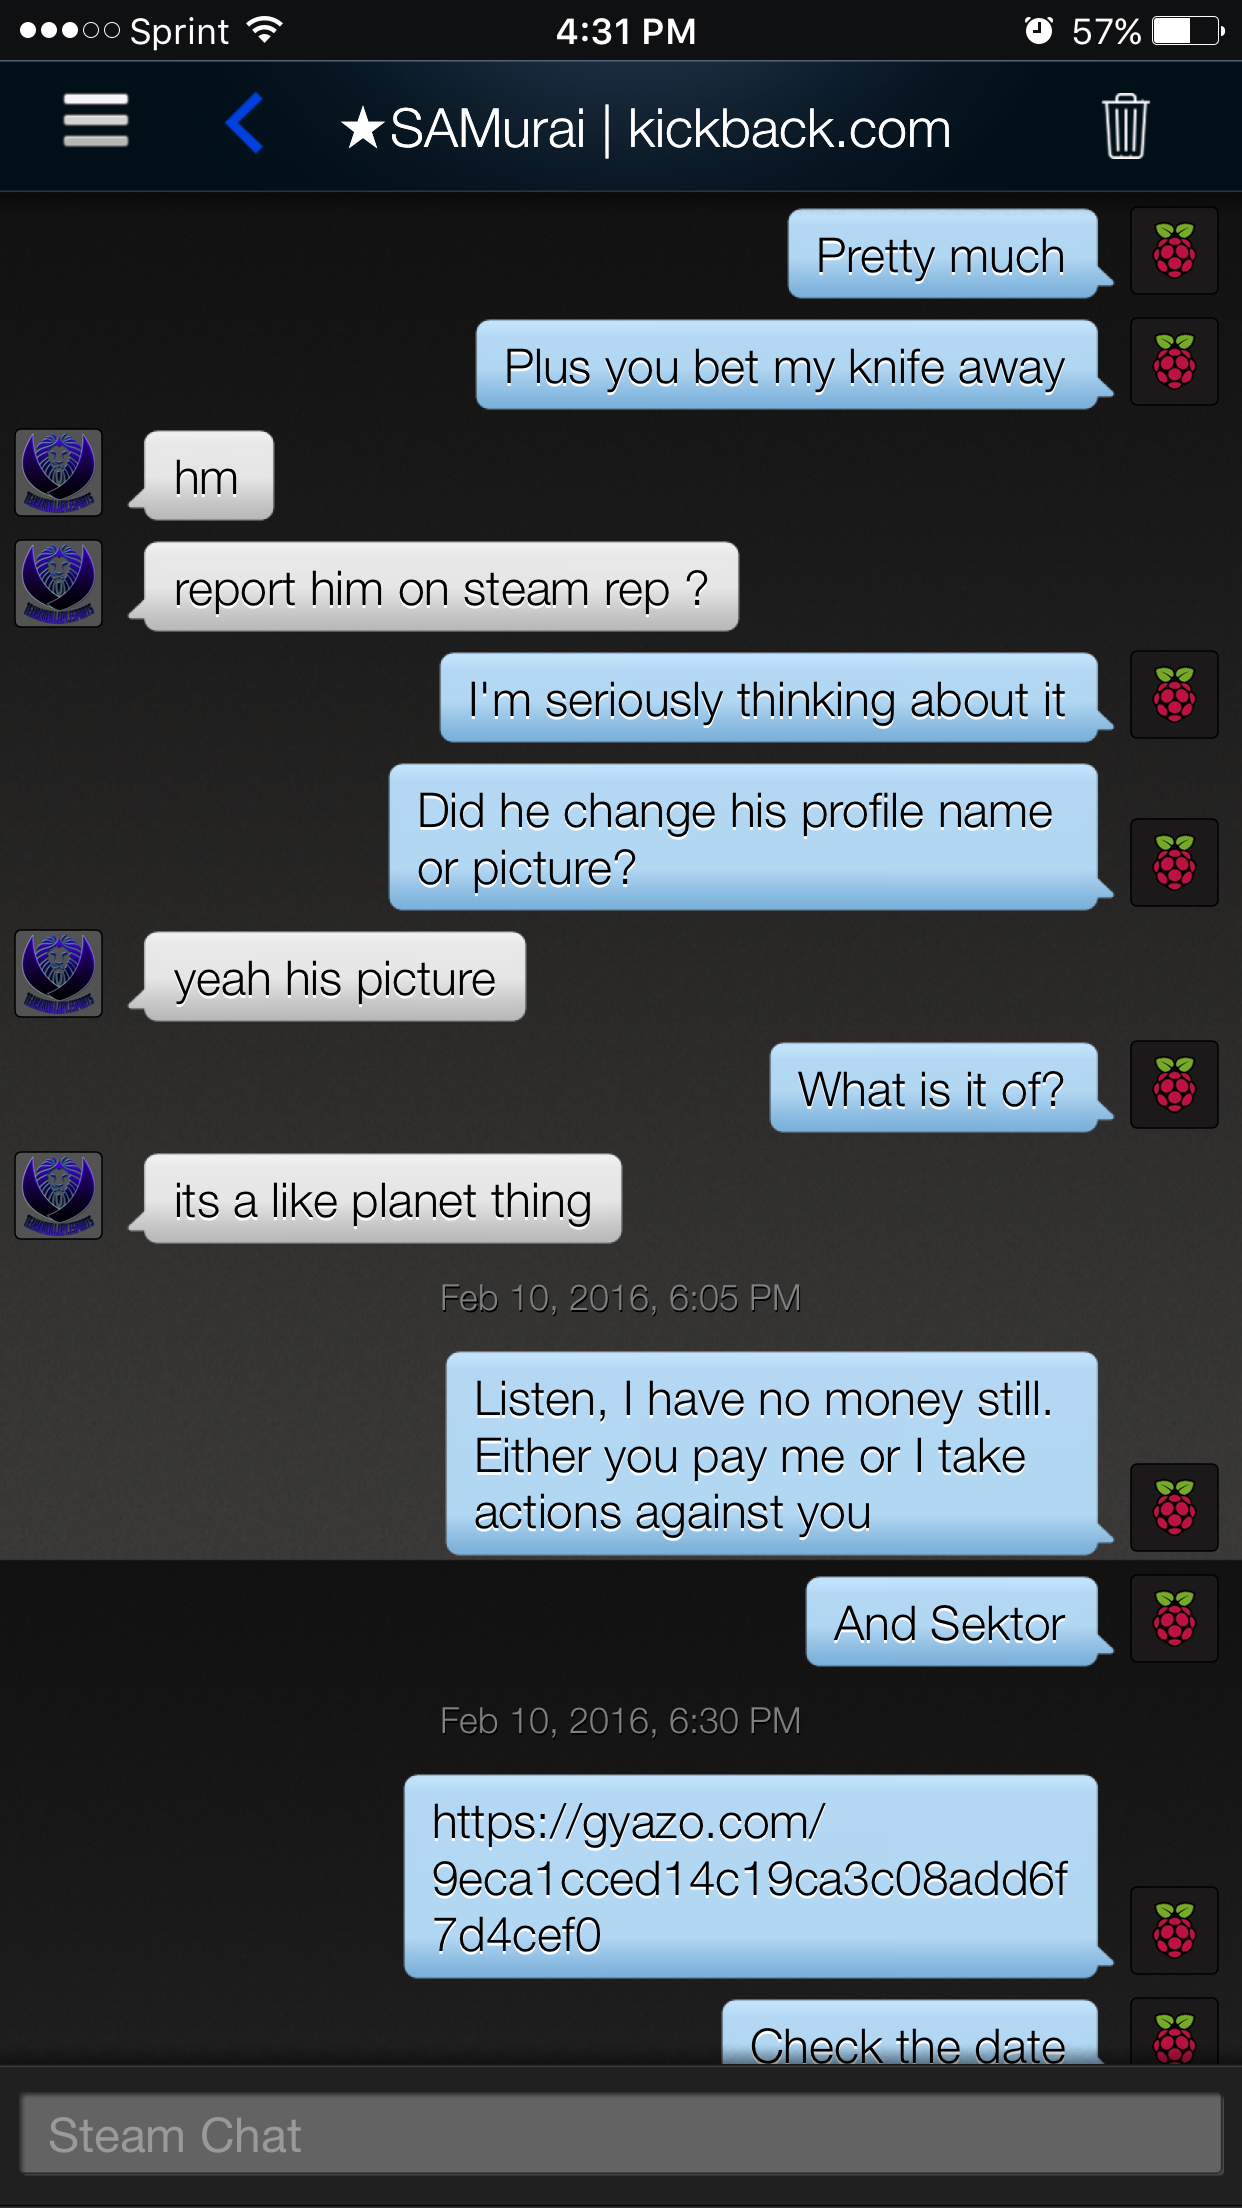
Task: Tap lion avatar beside 'hm' message
Action: tap(59, 473)
